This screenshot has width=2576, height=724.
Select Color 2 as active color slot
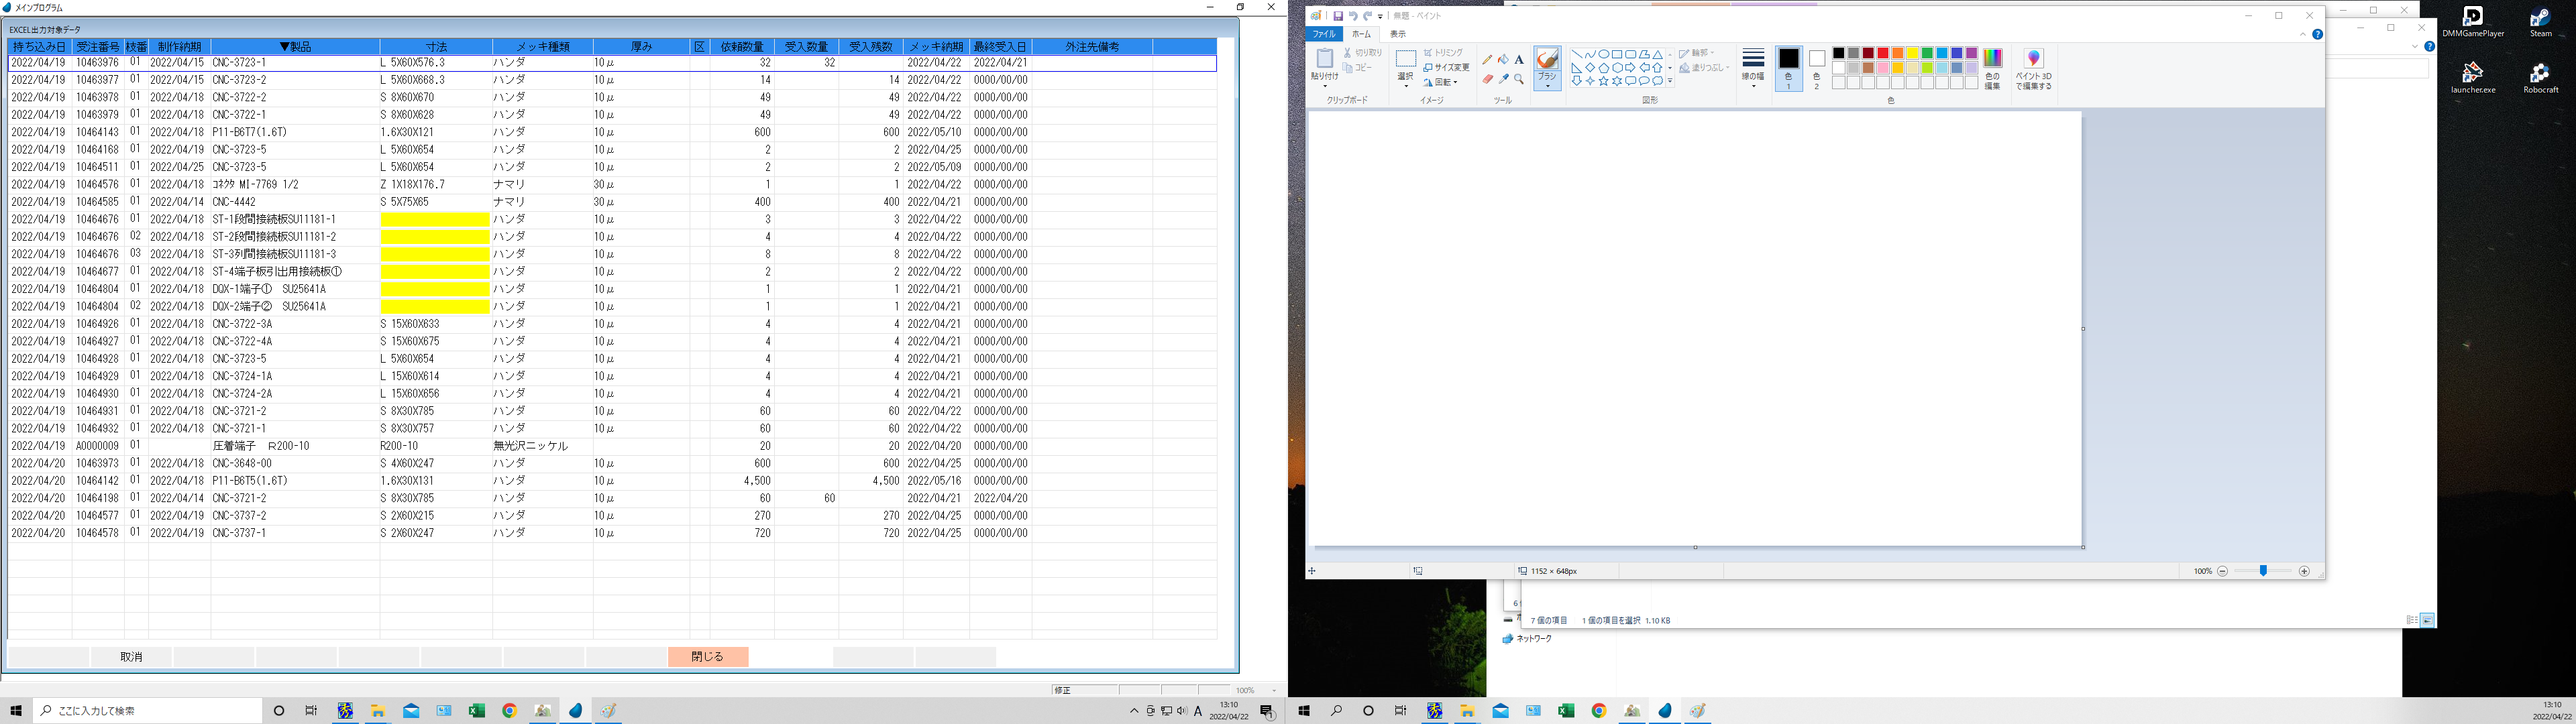1817,68
